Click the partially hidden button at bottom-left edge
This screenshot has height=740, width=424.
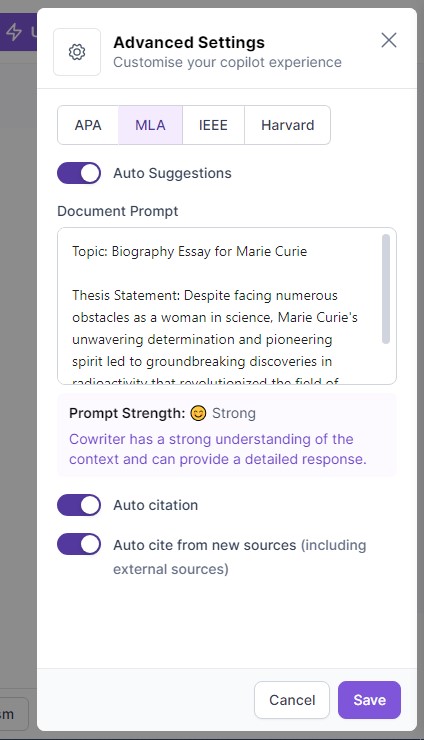pyautogui.click(x=14, y=714)
